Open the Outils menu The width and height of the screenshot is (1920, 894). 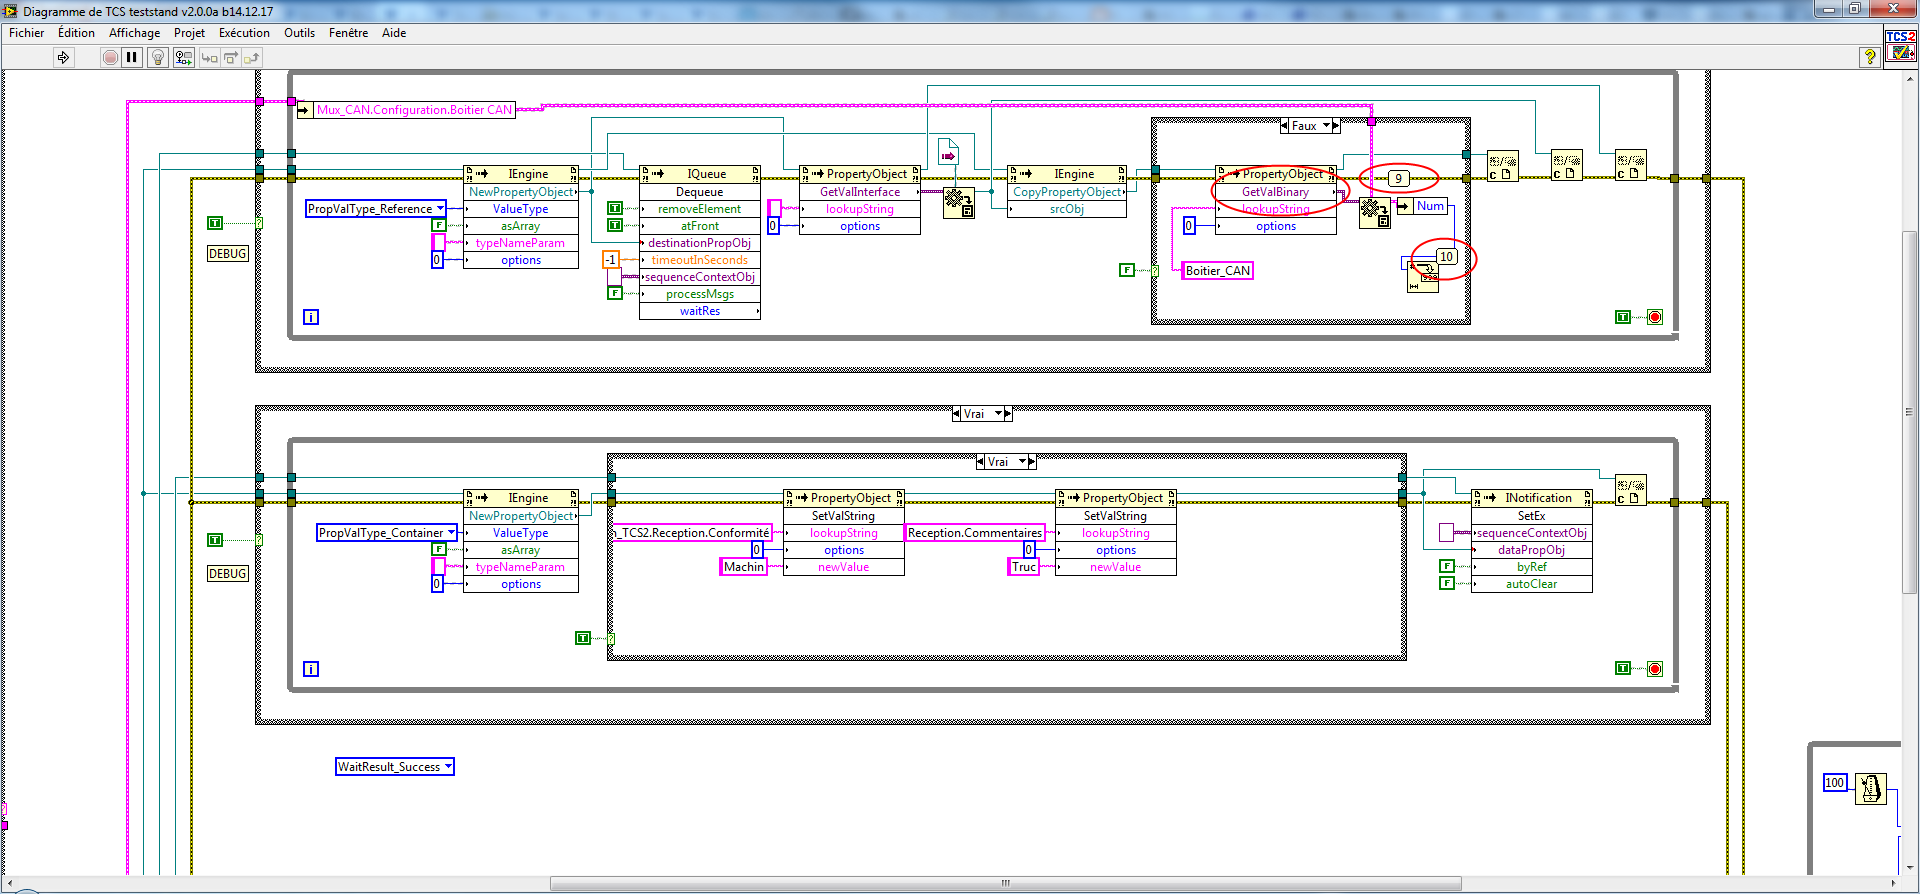pos(299,33)
